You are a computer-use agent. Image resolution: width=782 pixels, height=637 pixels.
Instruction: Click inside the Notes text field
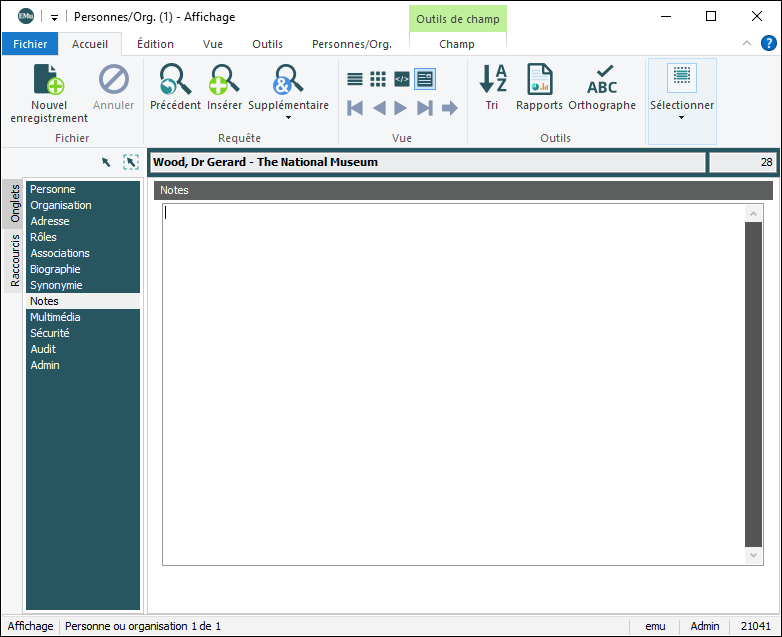click(x=450, y=380)
